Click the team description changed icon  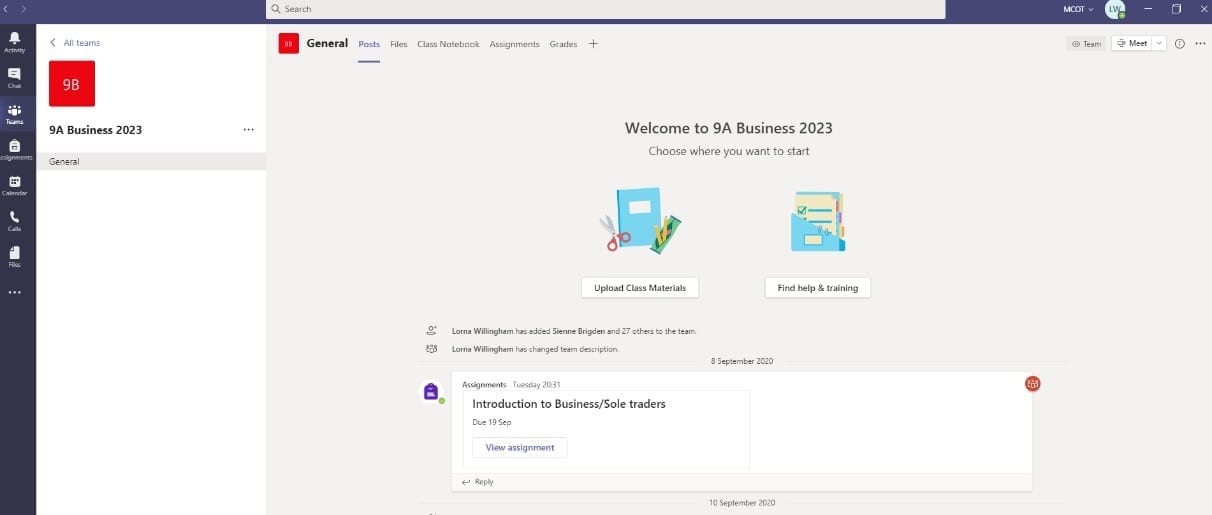[x=431, y=349]
